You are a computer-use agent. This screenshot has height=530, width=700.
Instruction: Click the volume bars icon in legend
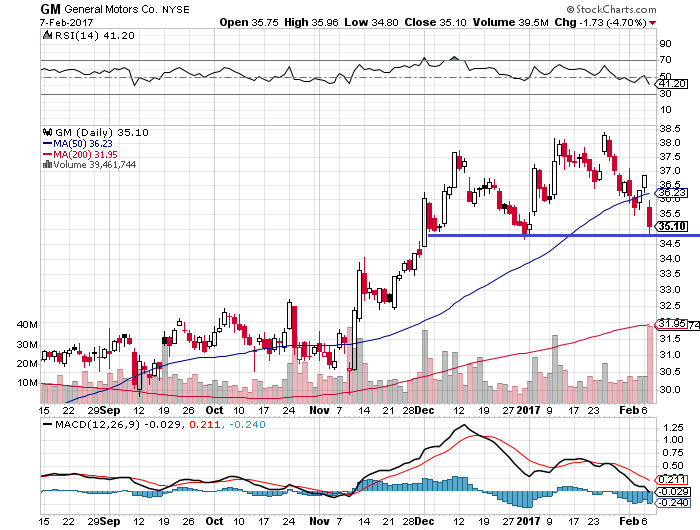click(x=47, y=164)
